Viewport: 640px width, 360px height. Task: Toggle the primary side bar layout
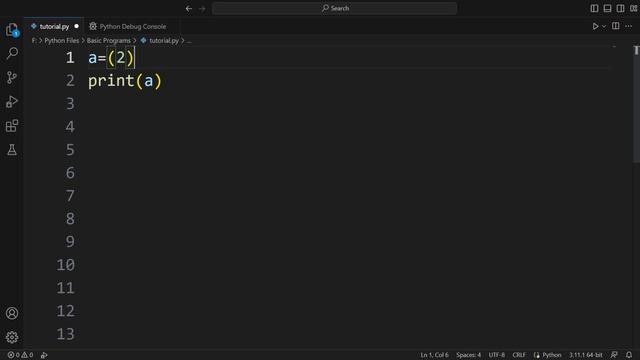[x=594, y=8]
